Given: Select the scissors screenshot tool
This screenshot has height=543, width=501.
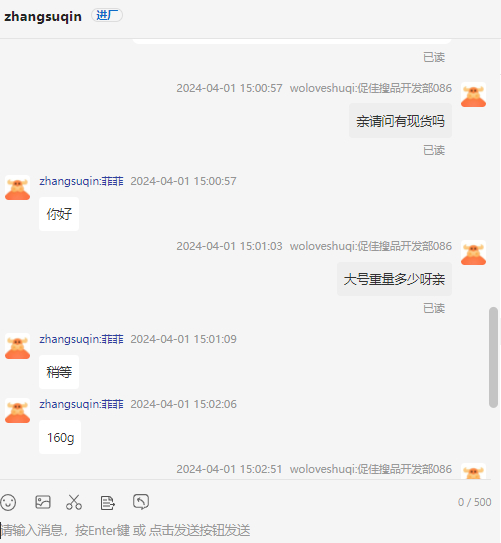Looking at the screenshot, I should (74, 502).
